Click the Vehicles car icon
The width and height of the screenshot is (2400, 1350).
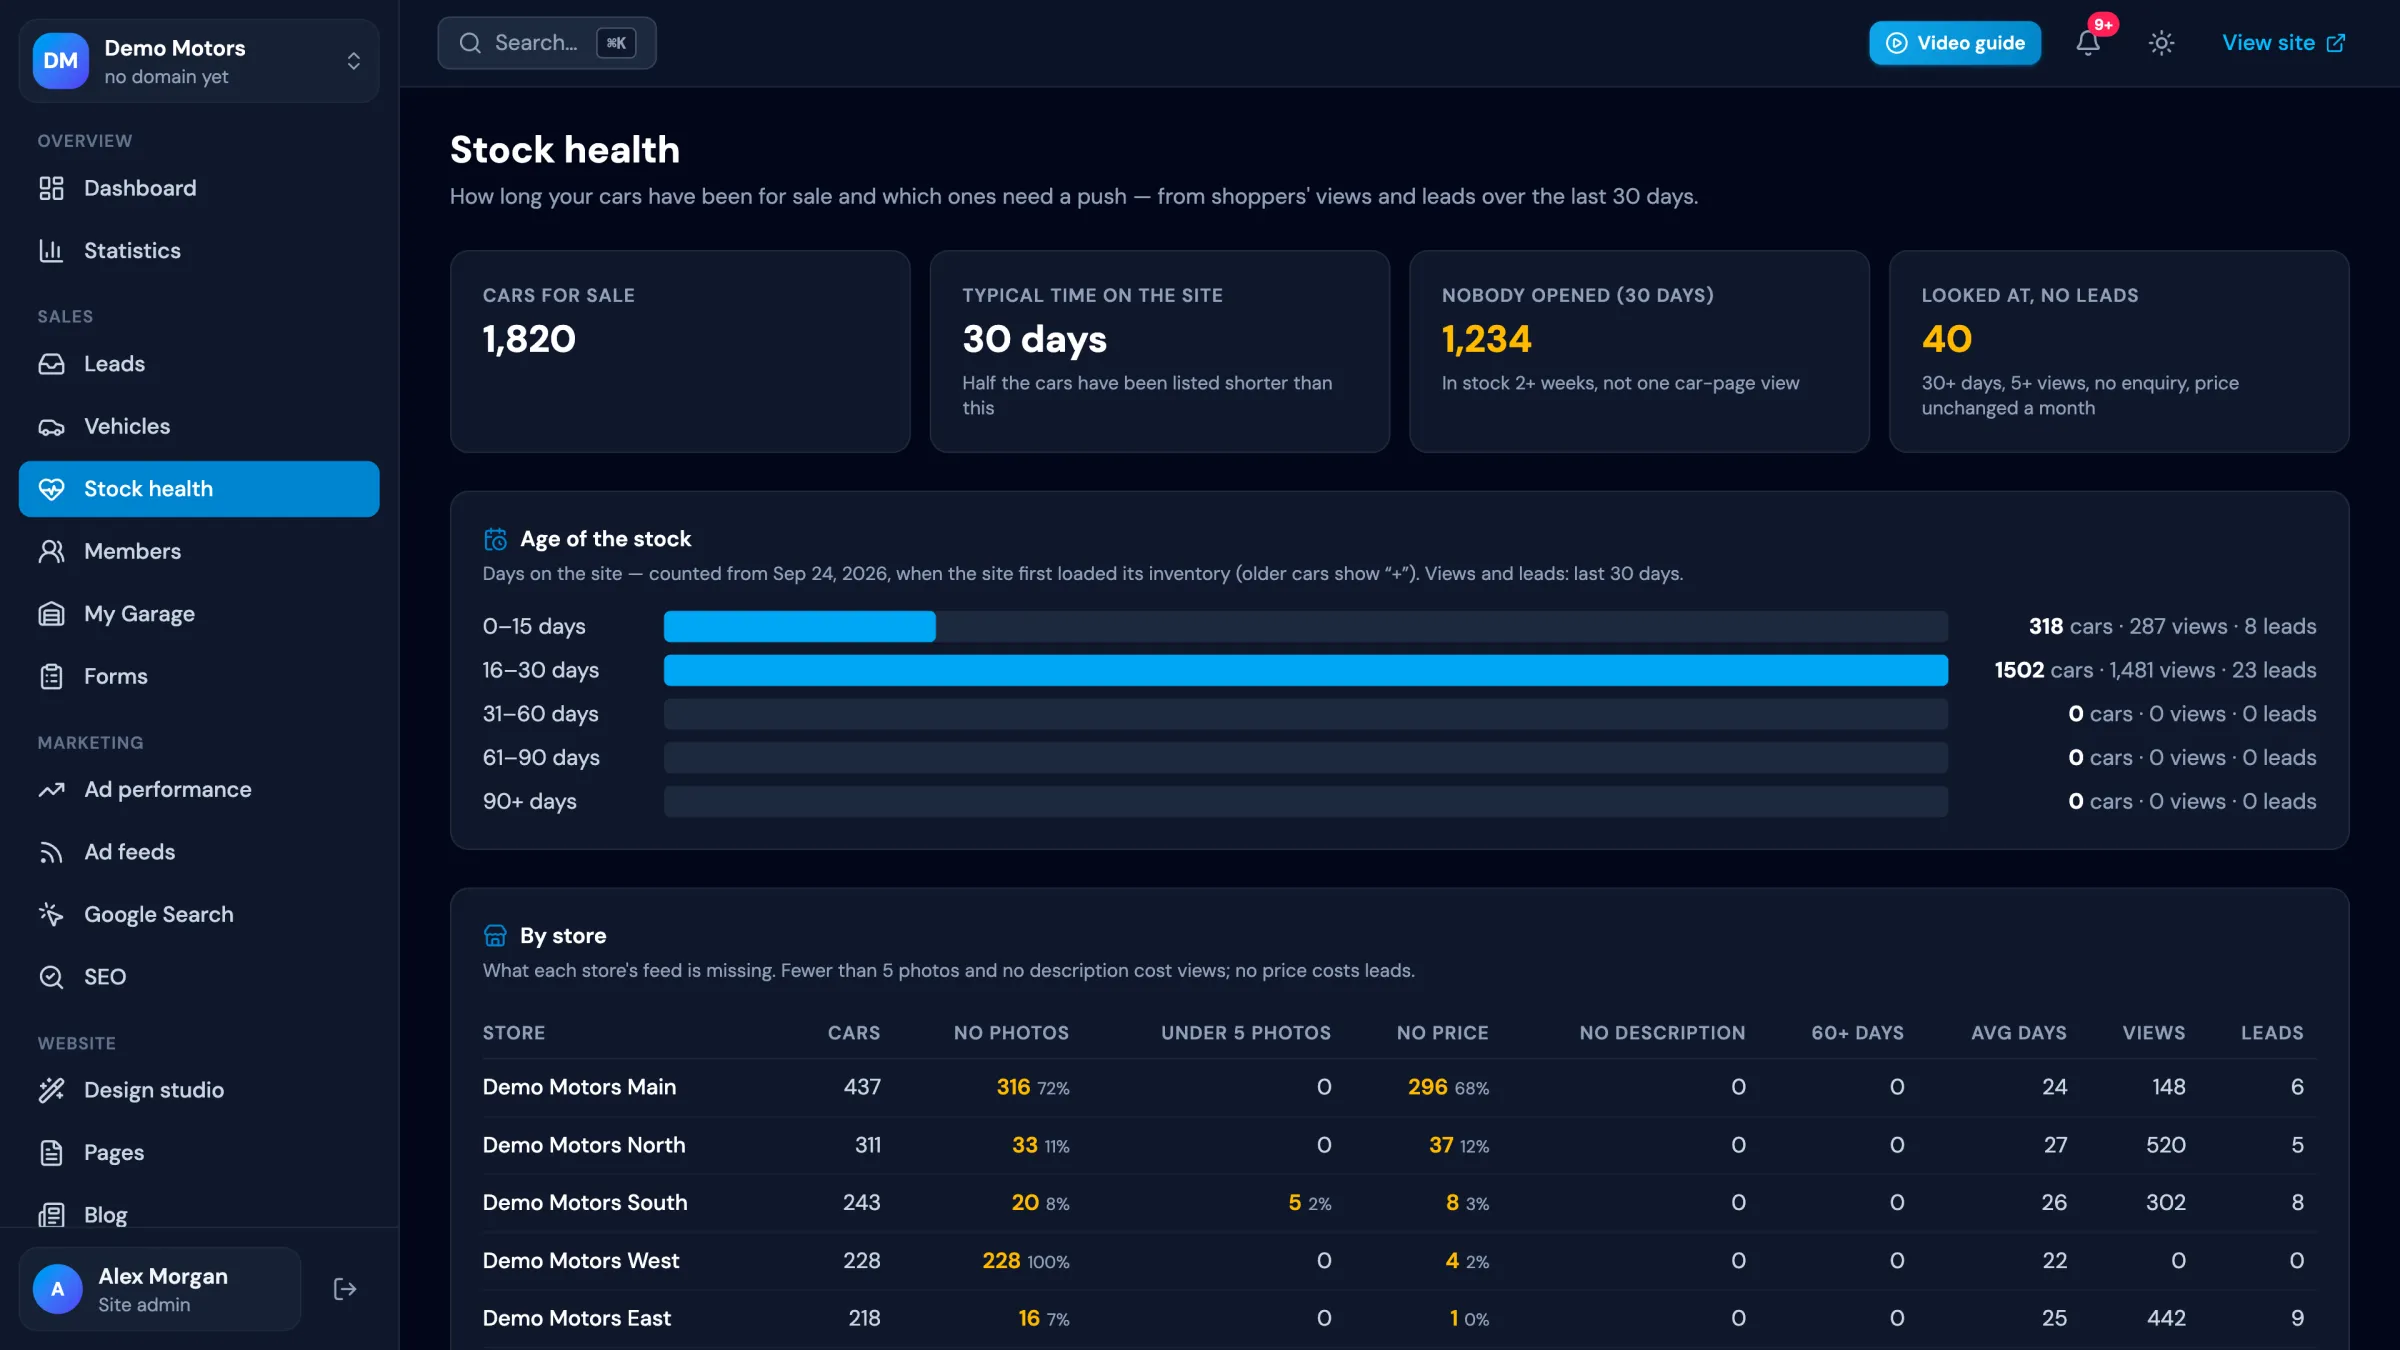point(51,426)
